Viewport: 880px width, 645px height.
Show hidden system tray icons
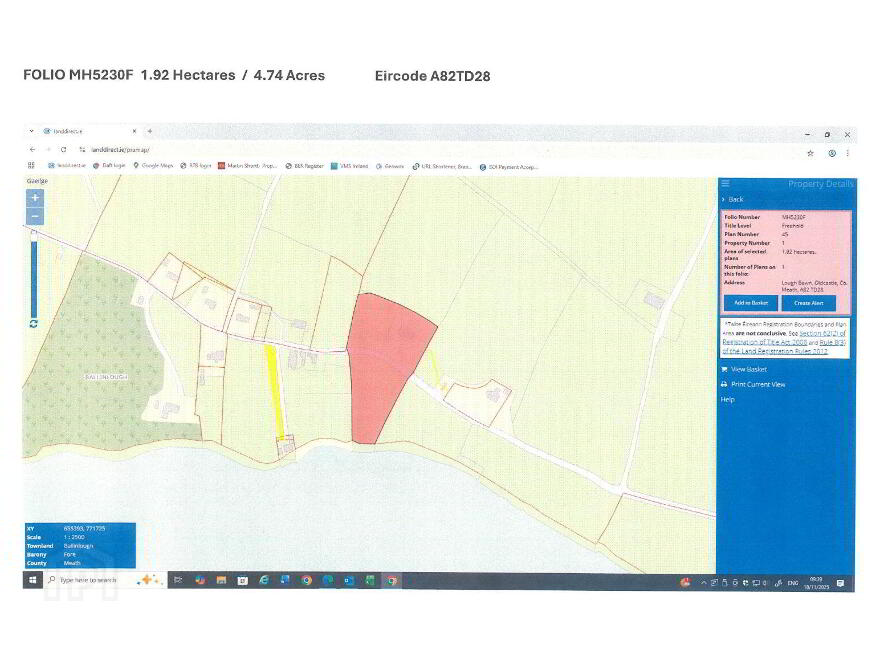pyautogui.click(x=704, y=583)
